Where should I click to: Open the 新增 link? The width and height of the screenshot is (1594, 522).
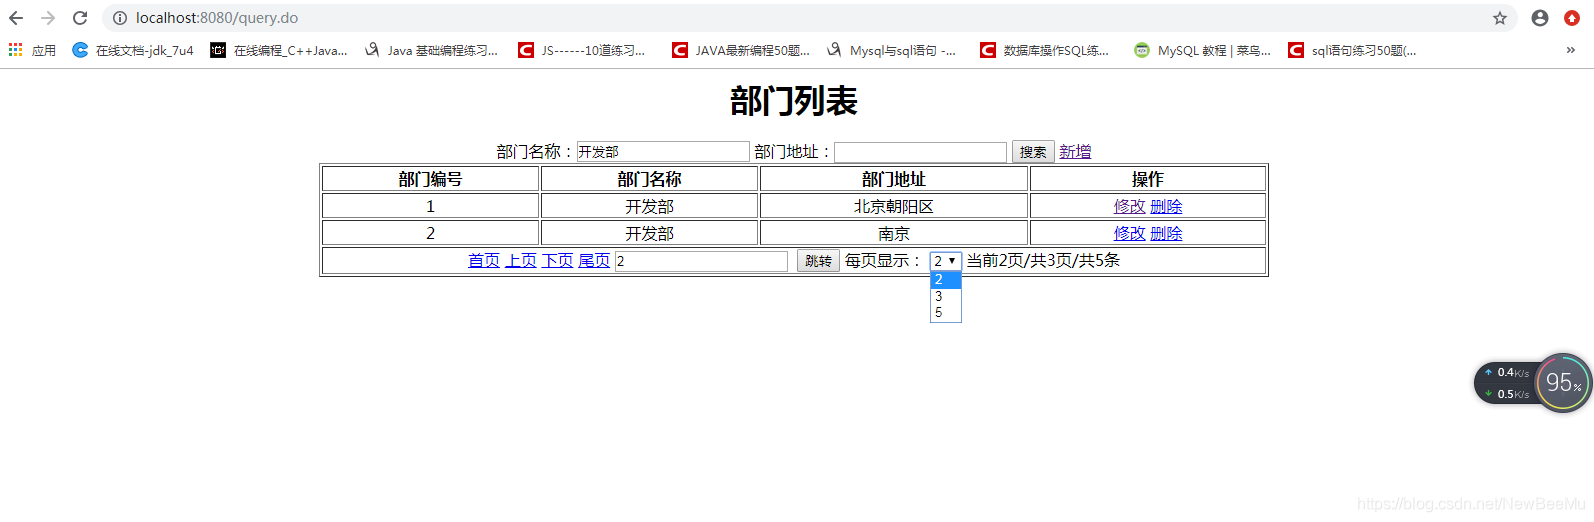pos(1075,152)
